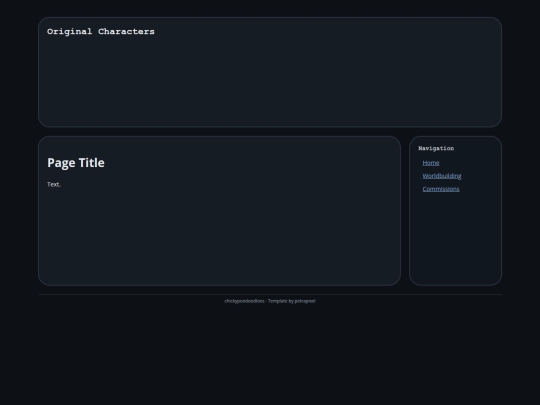The width and height of the screenshot is (540, 405).
Task: Click the Navigation sidebar heading
Action: (x=436, y=148)
